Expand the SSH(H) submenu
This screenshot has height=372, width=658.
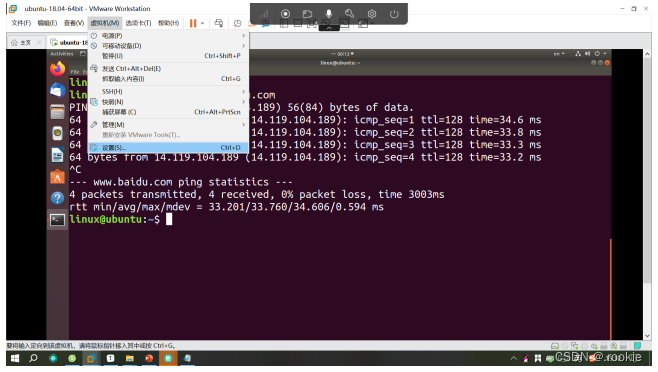[168, 92]
